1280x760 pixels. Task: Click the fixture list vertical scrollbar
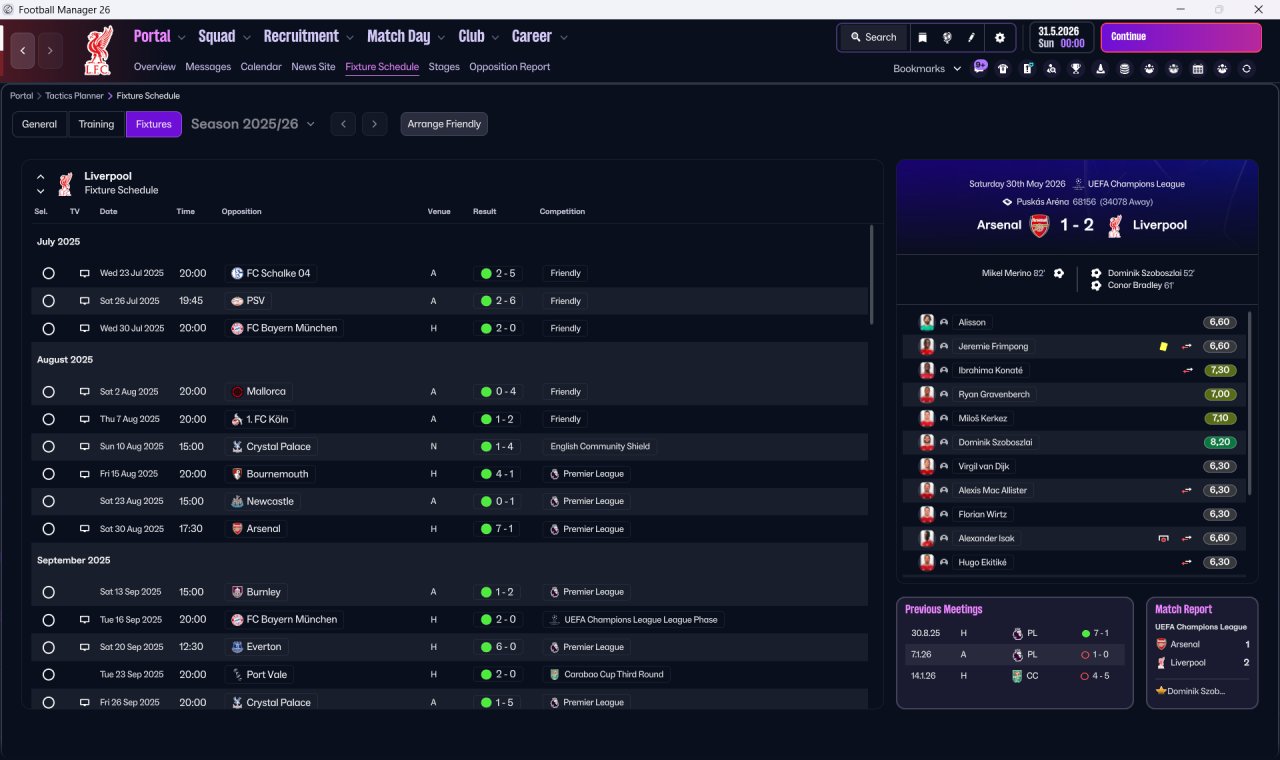pyautogui.click(x=872, y=273)
